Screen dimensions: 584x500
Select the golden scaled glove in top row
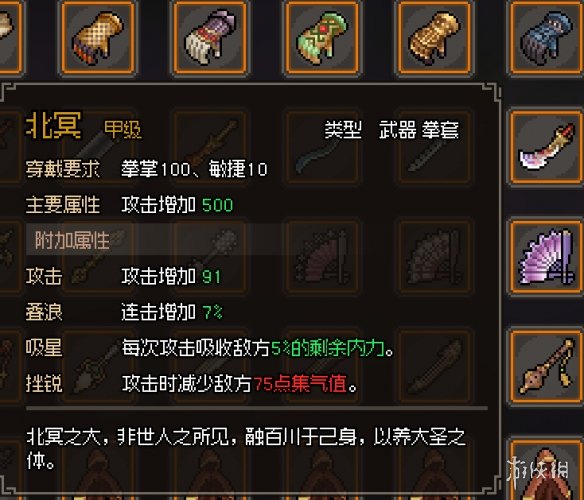[434, 38]
